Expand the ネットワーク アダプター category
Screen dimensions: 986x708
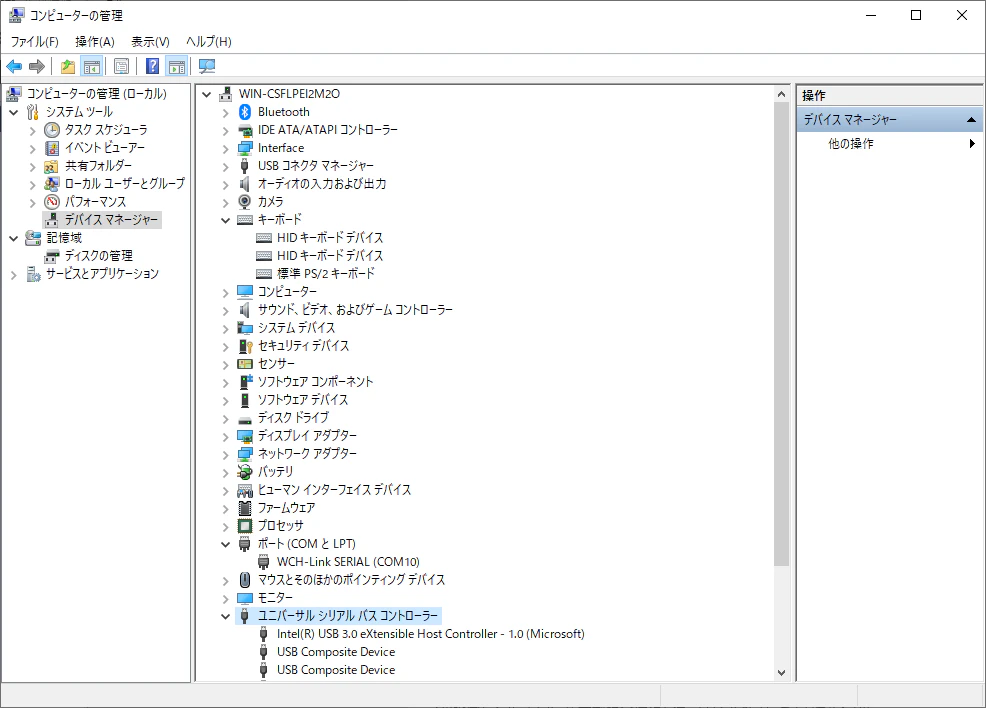(x=225, y=454)
